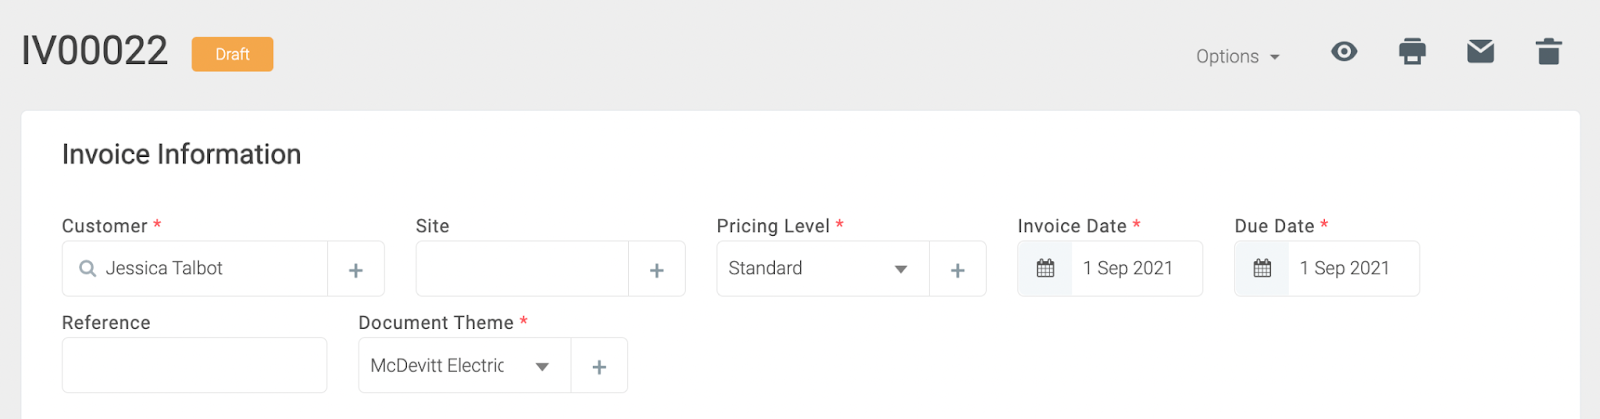Email the invoice via envelope icon
This screenshot has width=1600, height=419.
click(x=1480, y=52)
